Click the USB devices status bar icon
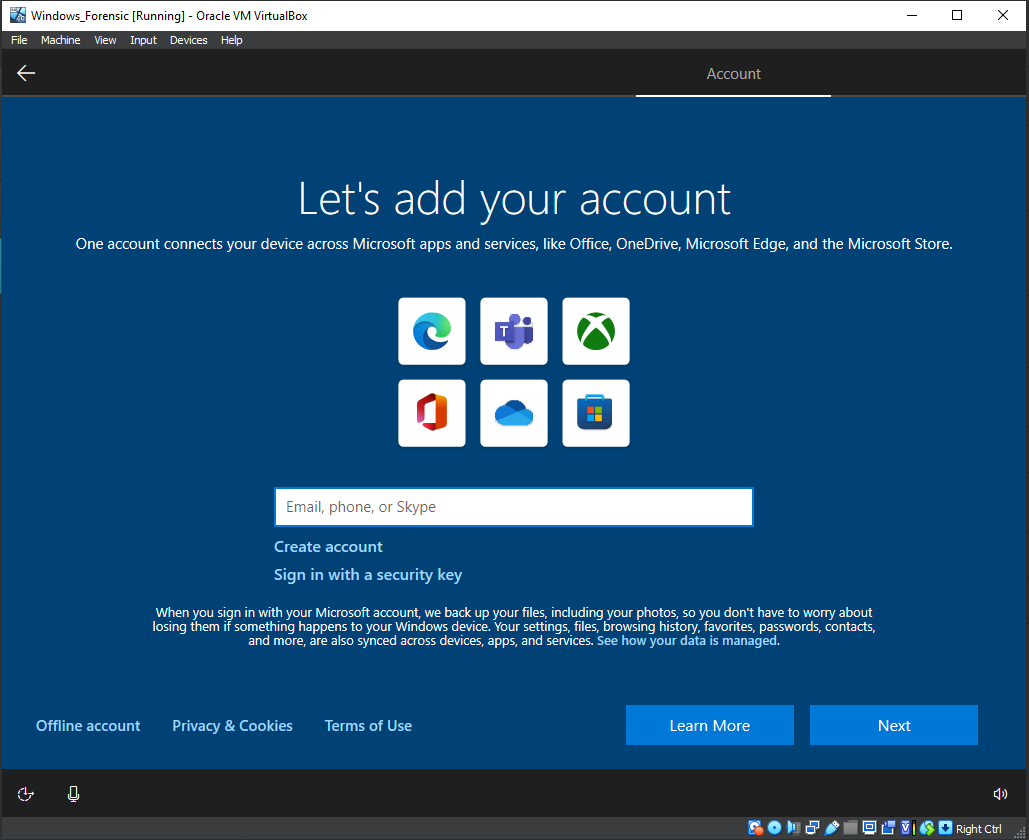Screen dimensions: 1029x840 click(x=832, y=828)
